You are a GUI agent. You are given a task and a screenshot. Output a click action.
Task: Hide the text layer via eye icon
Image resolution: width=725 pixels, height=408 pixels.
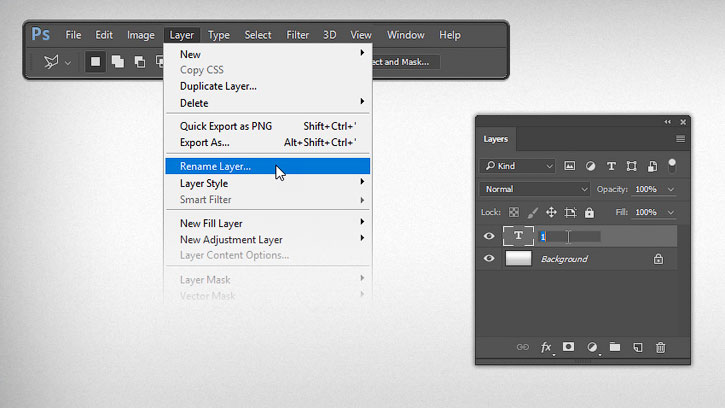click(489, 236)
